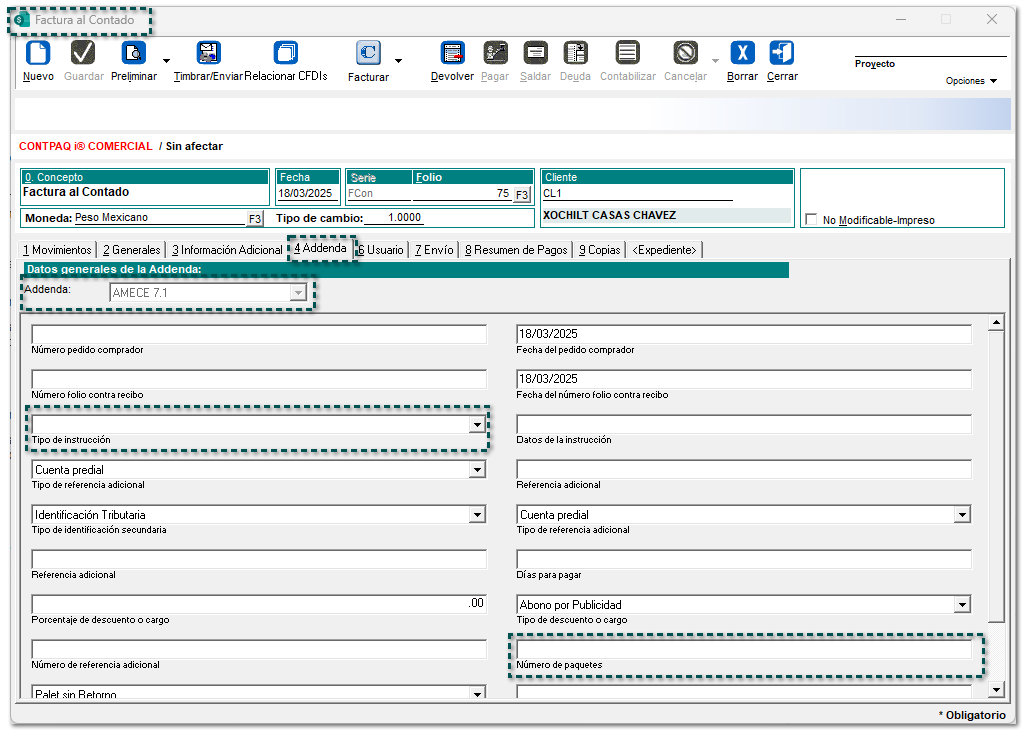Open the Facturar dropdown arrow
The height and width of the screenshot is (733, 1025).
click(x=398, y=61)
